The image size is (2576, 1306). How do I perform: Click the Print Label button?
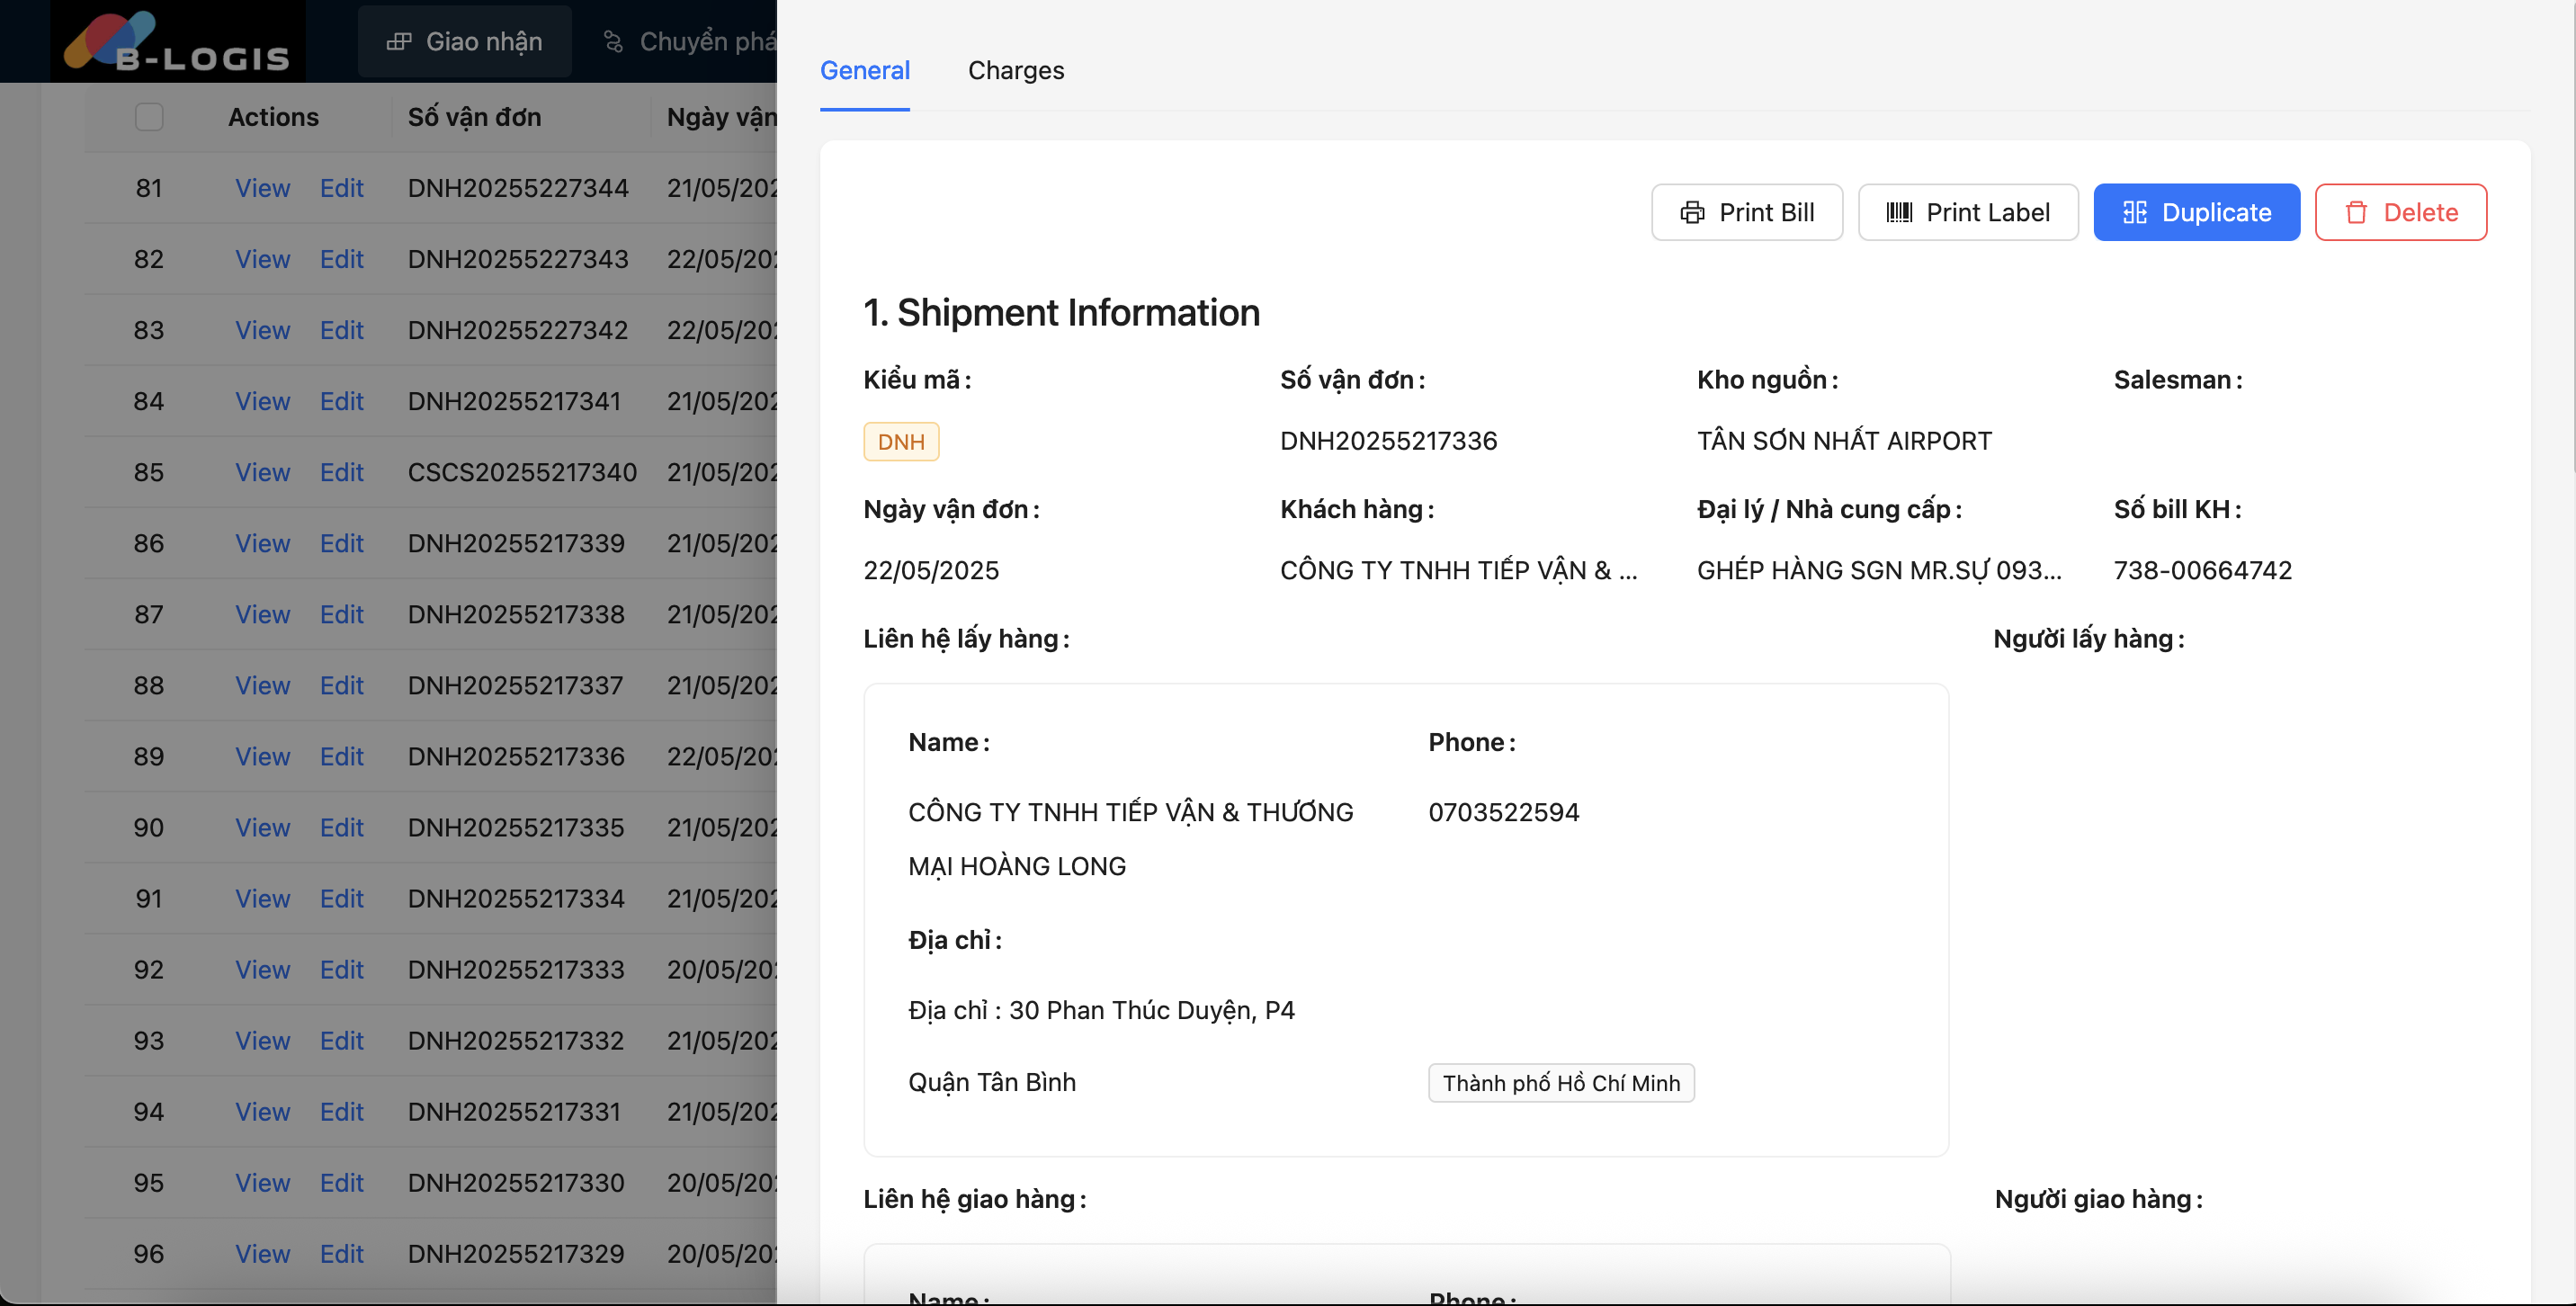[1968, 212]
